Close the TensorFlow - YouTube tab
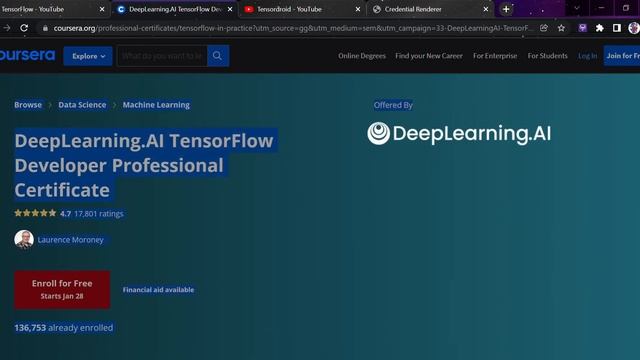The width and height of the screenshot is (640, 360). 102,9
